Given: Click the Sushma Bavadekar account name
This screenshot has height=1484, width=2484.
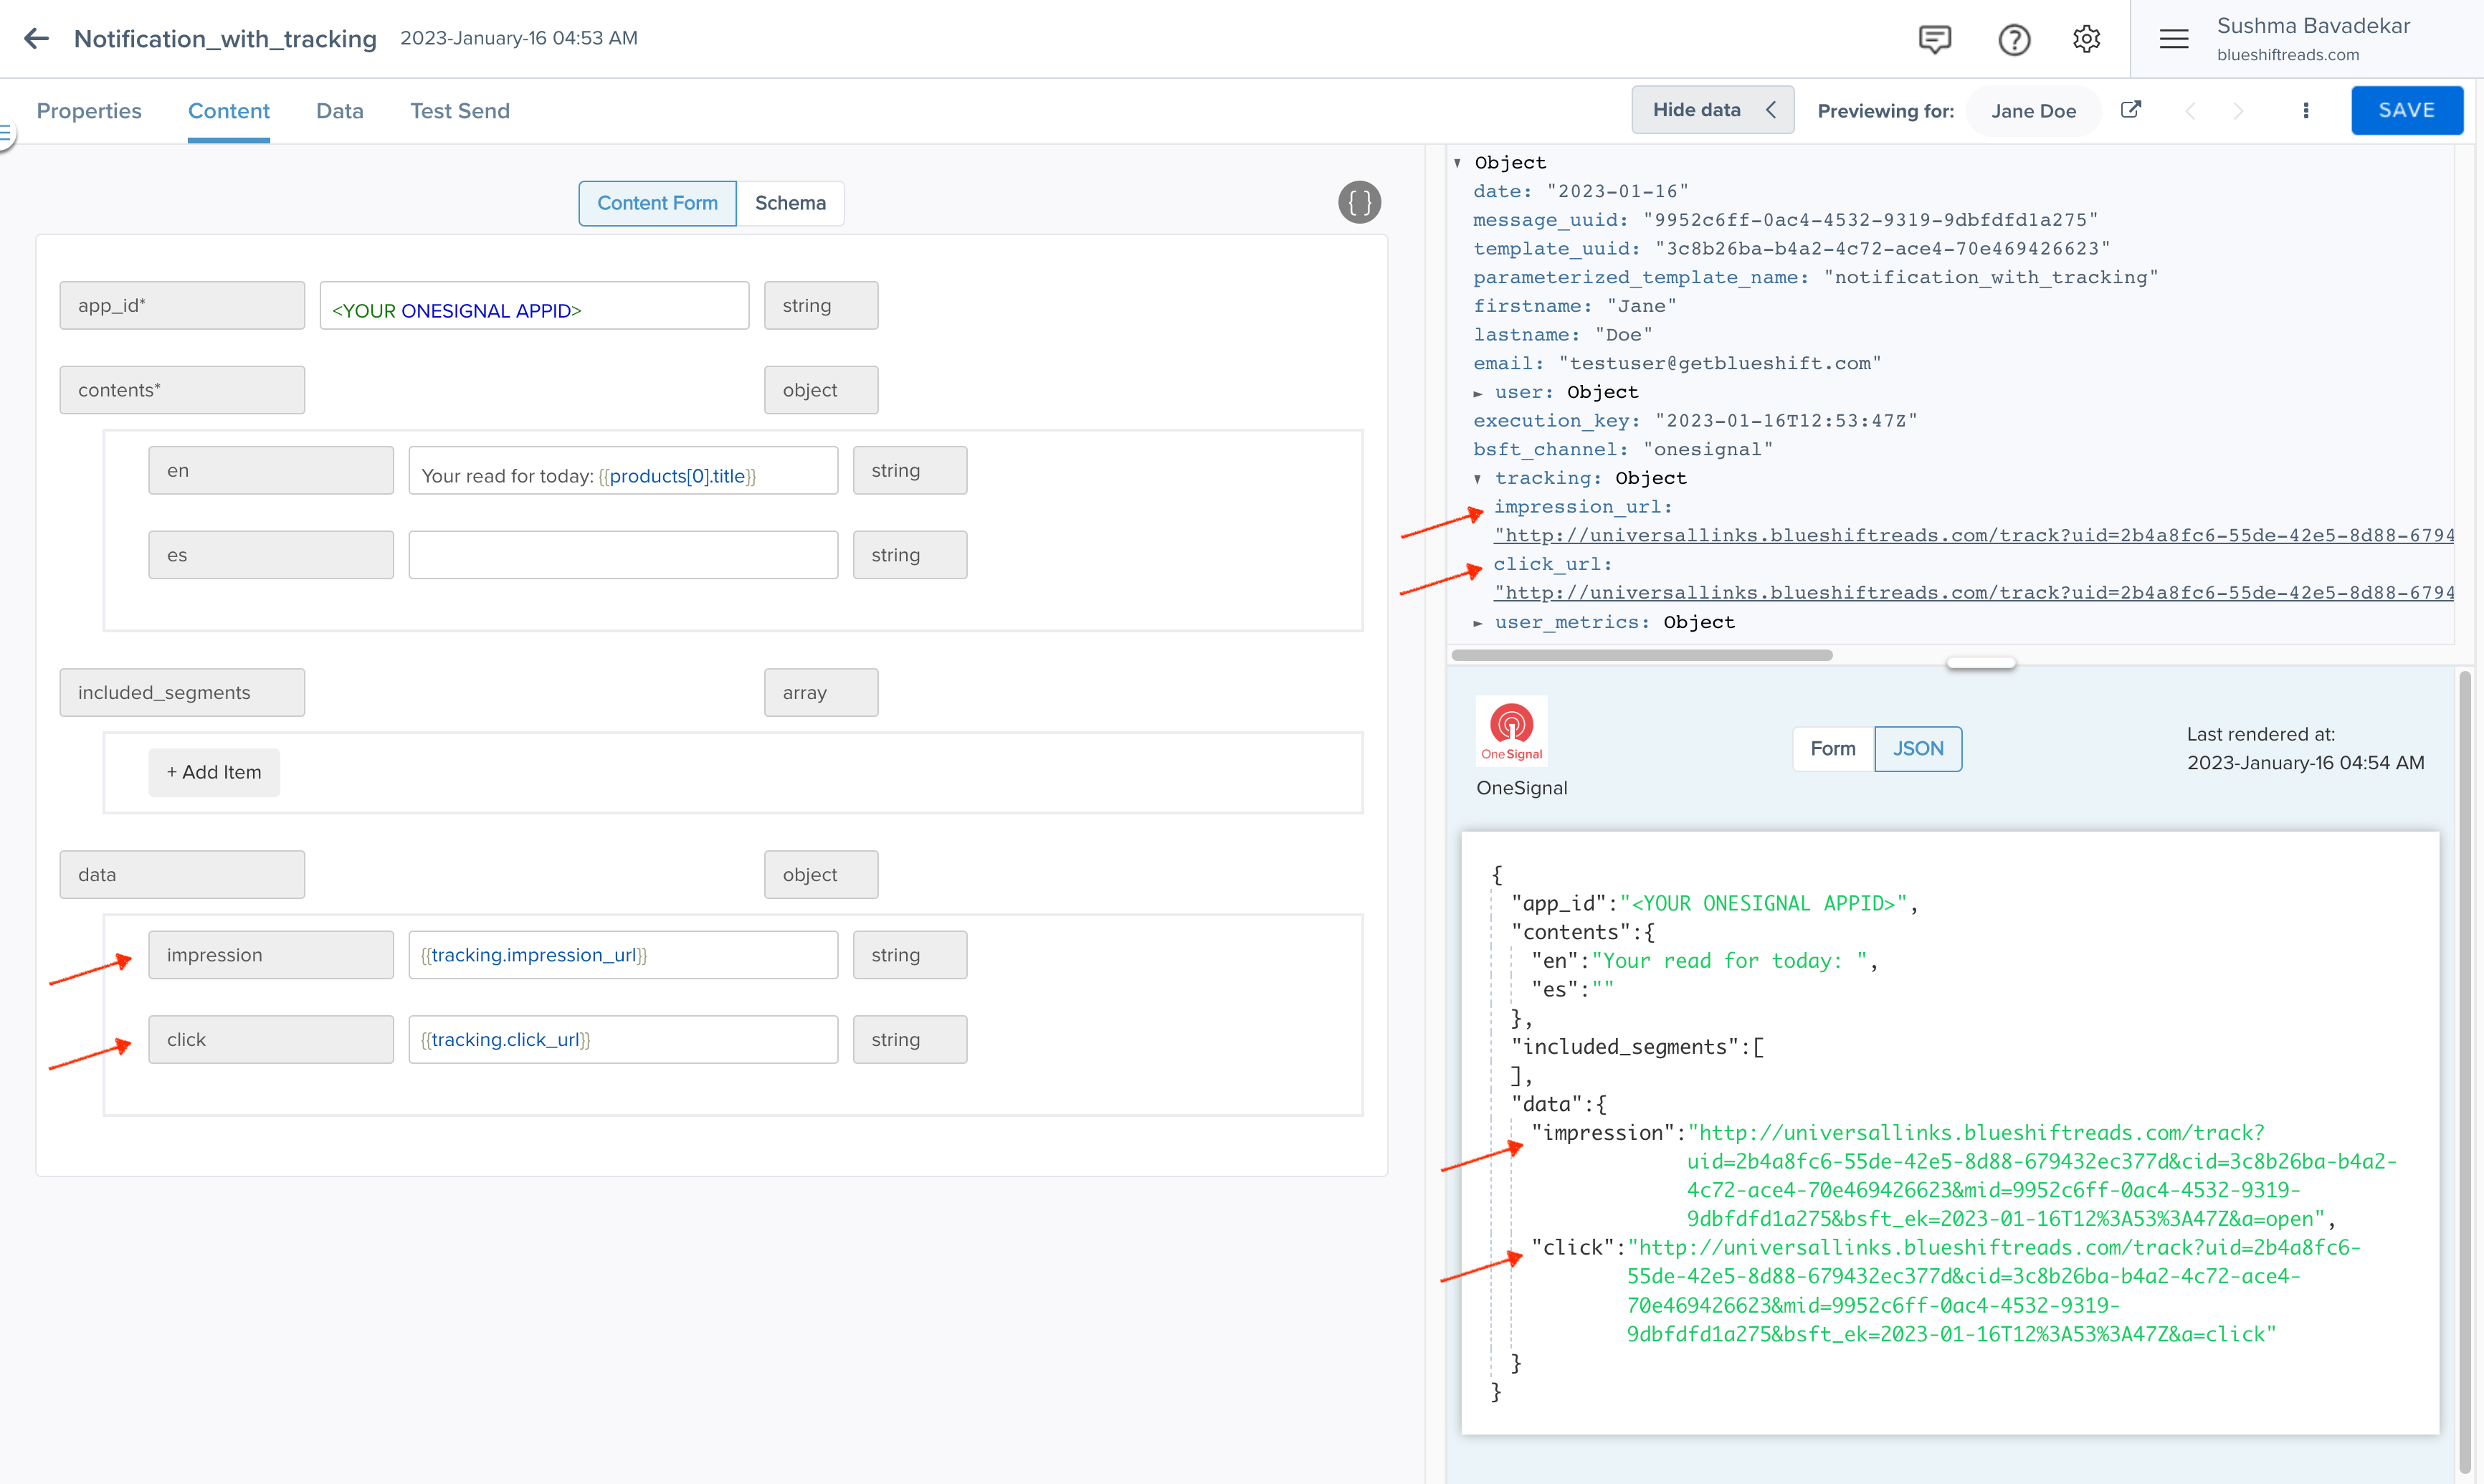Looking at the screenshot, I should (2313, 26).
